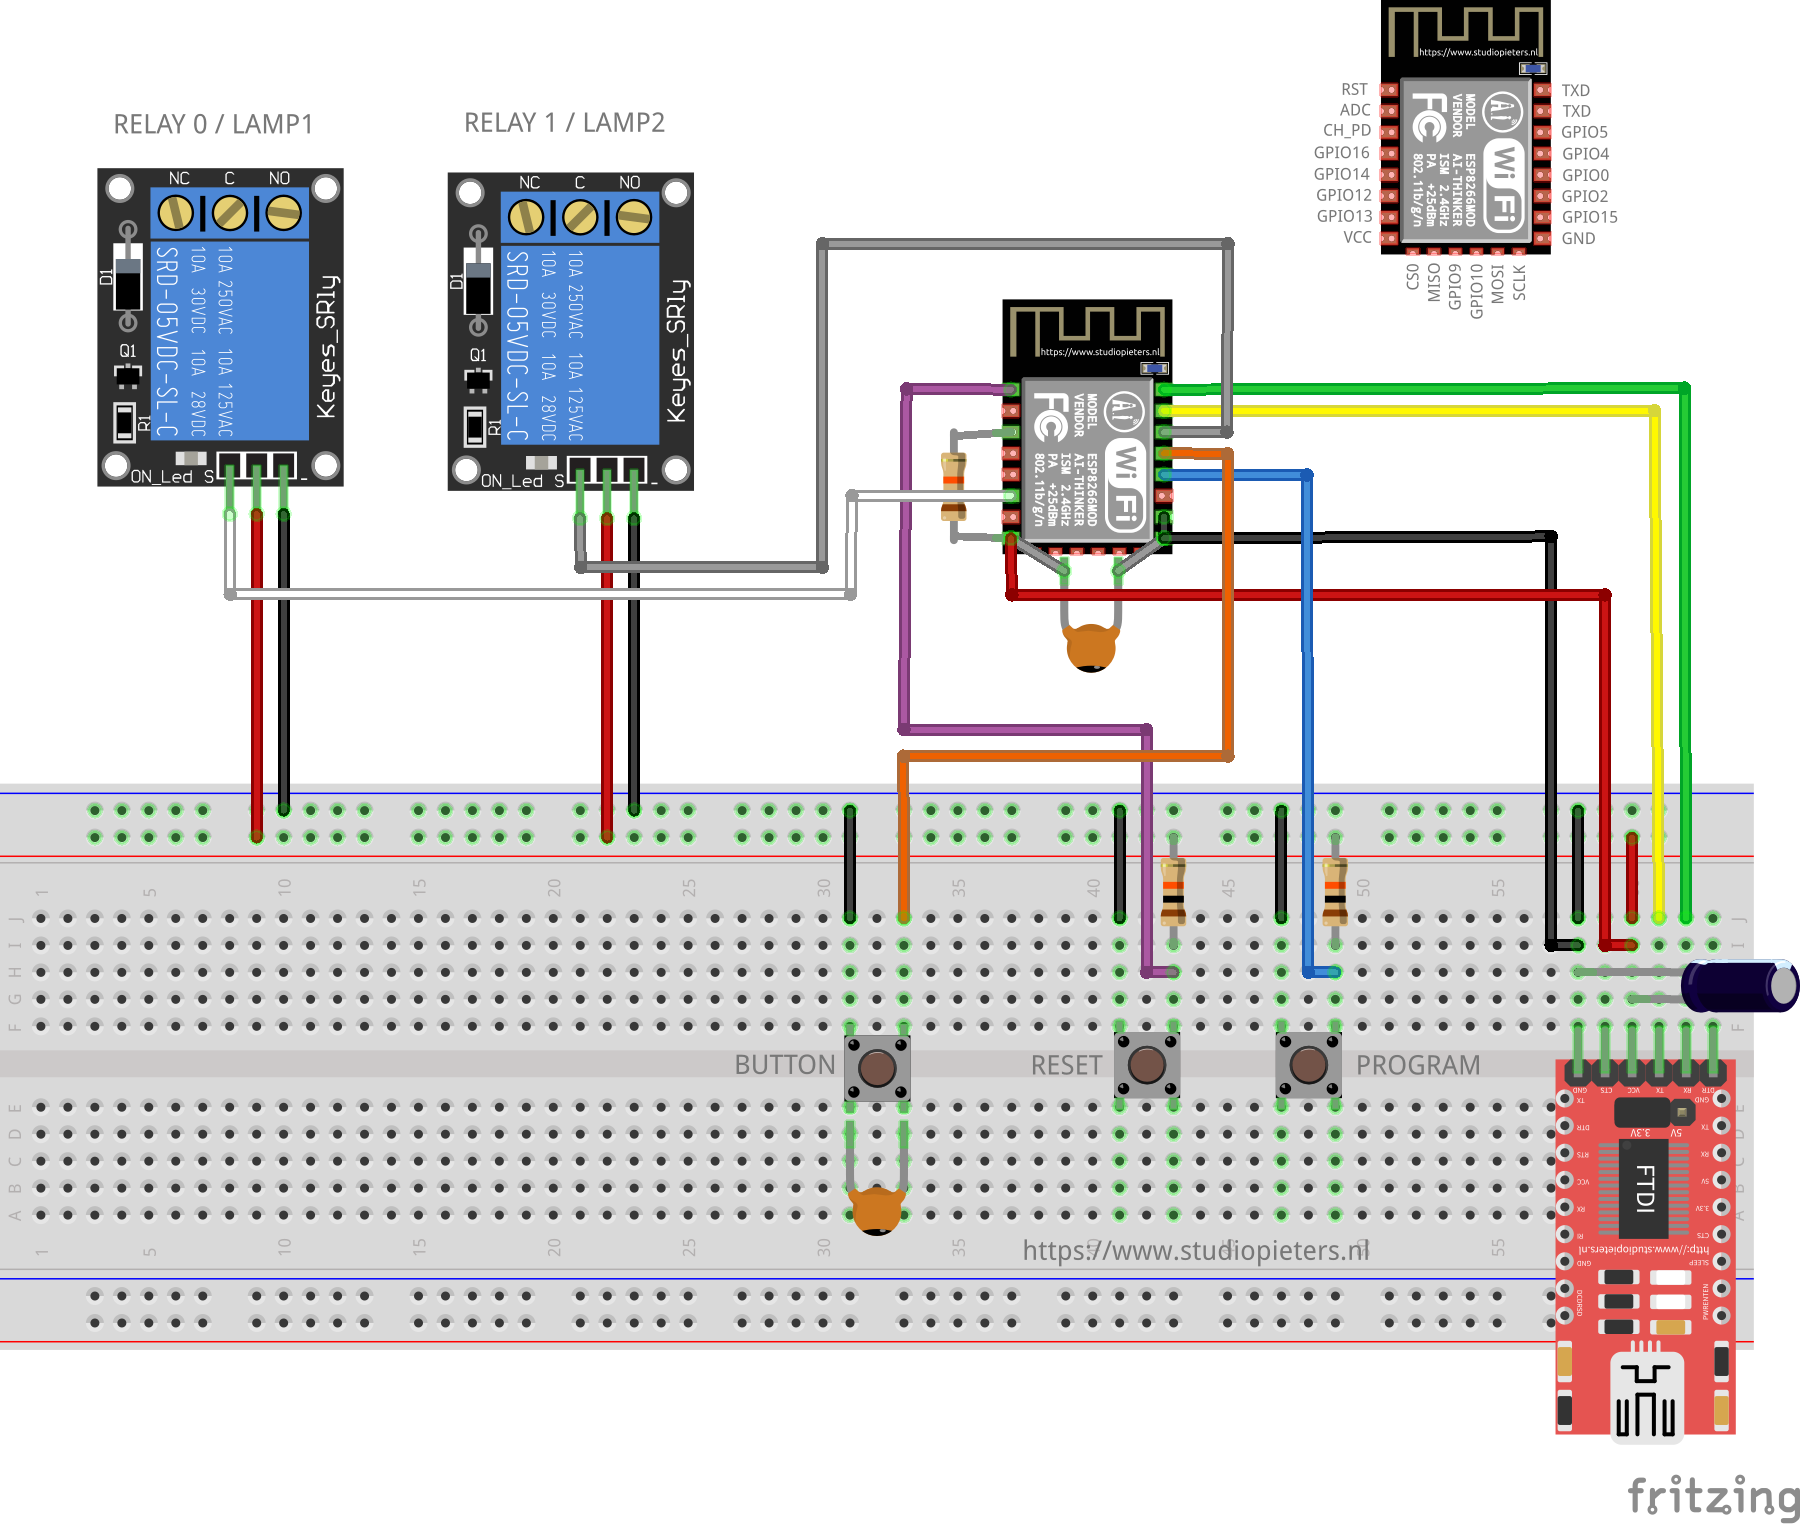Click the Keyes_SRly text on Relay 0
1800x1524 pixels.
click(327, 346)
